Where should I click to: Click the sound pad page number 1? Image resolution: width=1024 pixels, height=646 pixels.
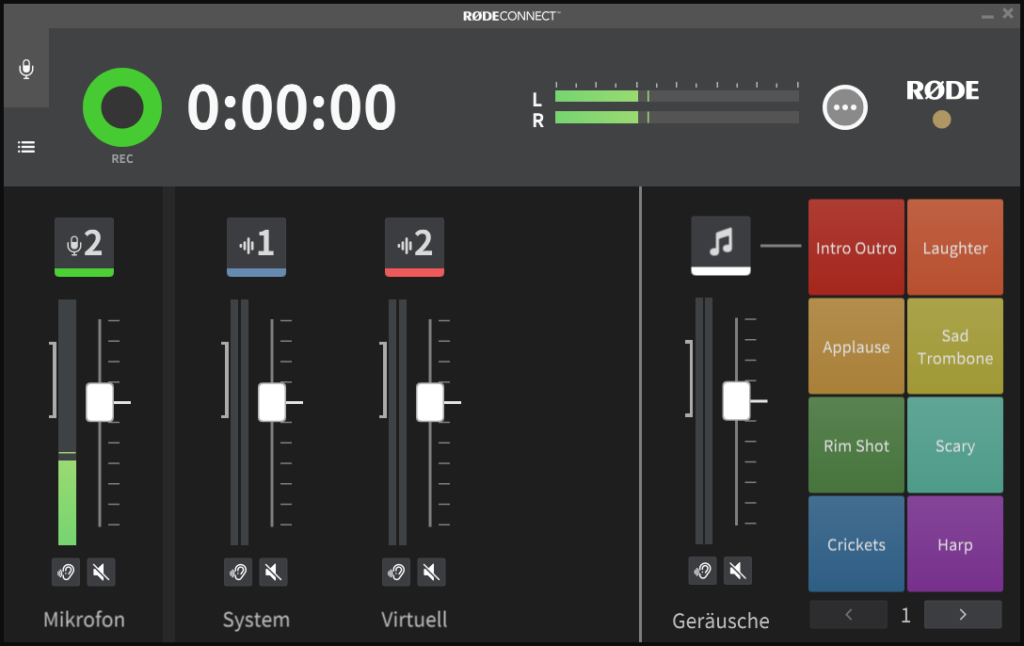(905, 615)
